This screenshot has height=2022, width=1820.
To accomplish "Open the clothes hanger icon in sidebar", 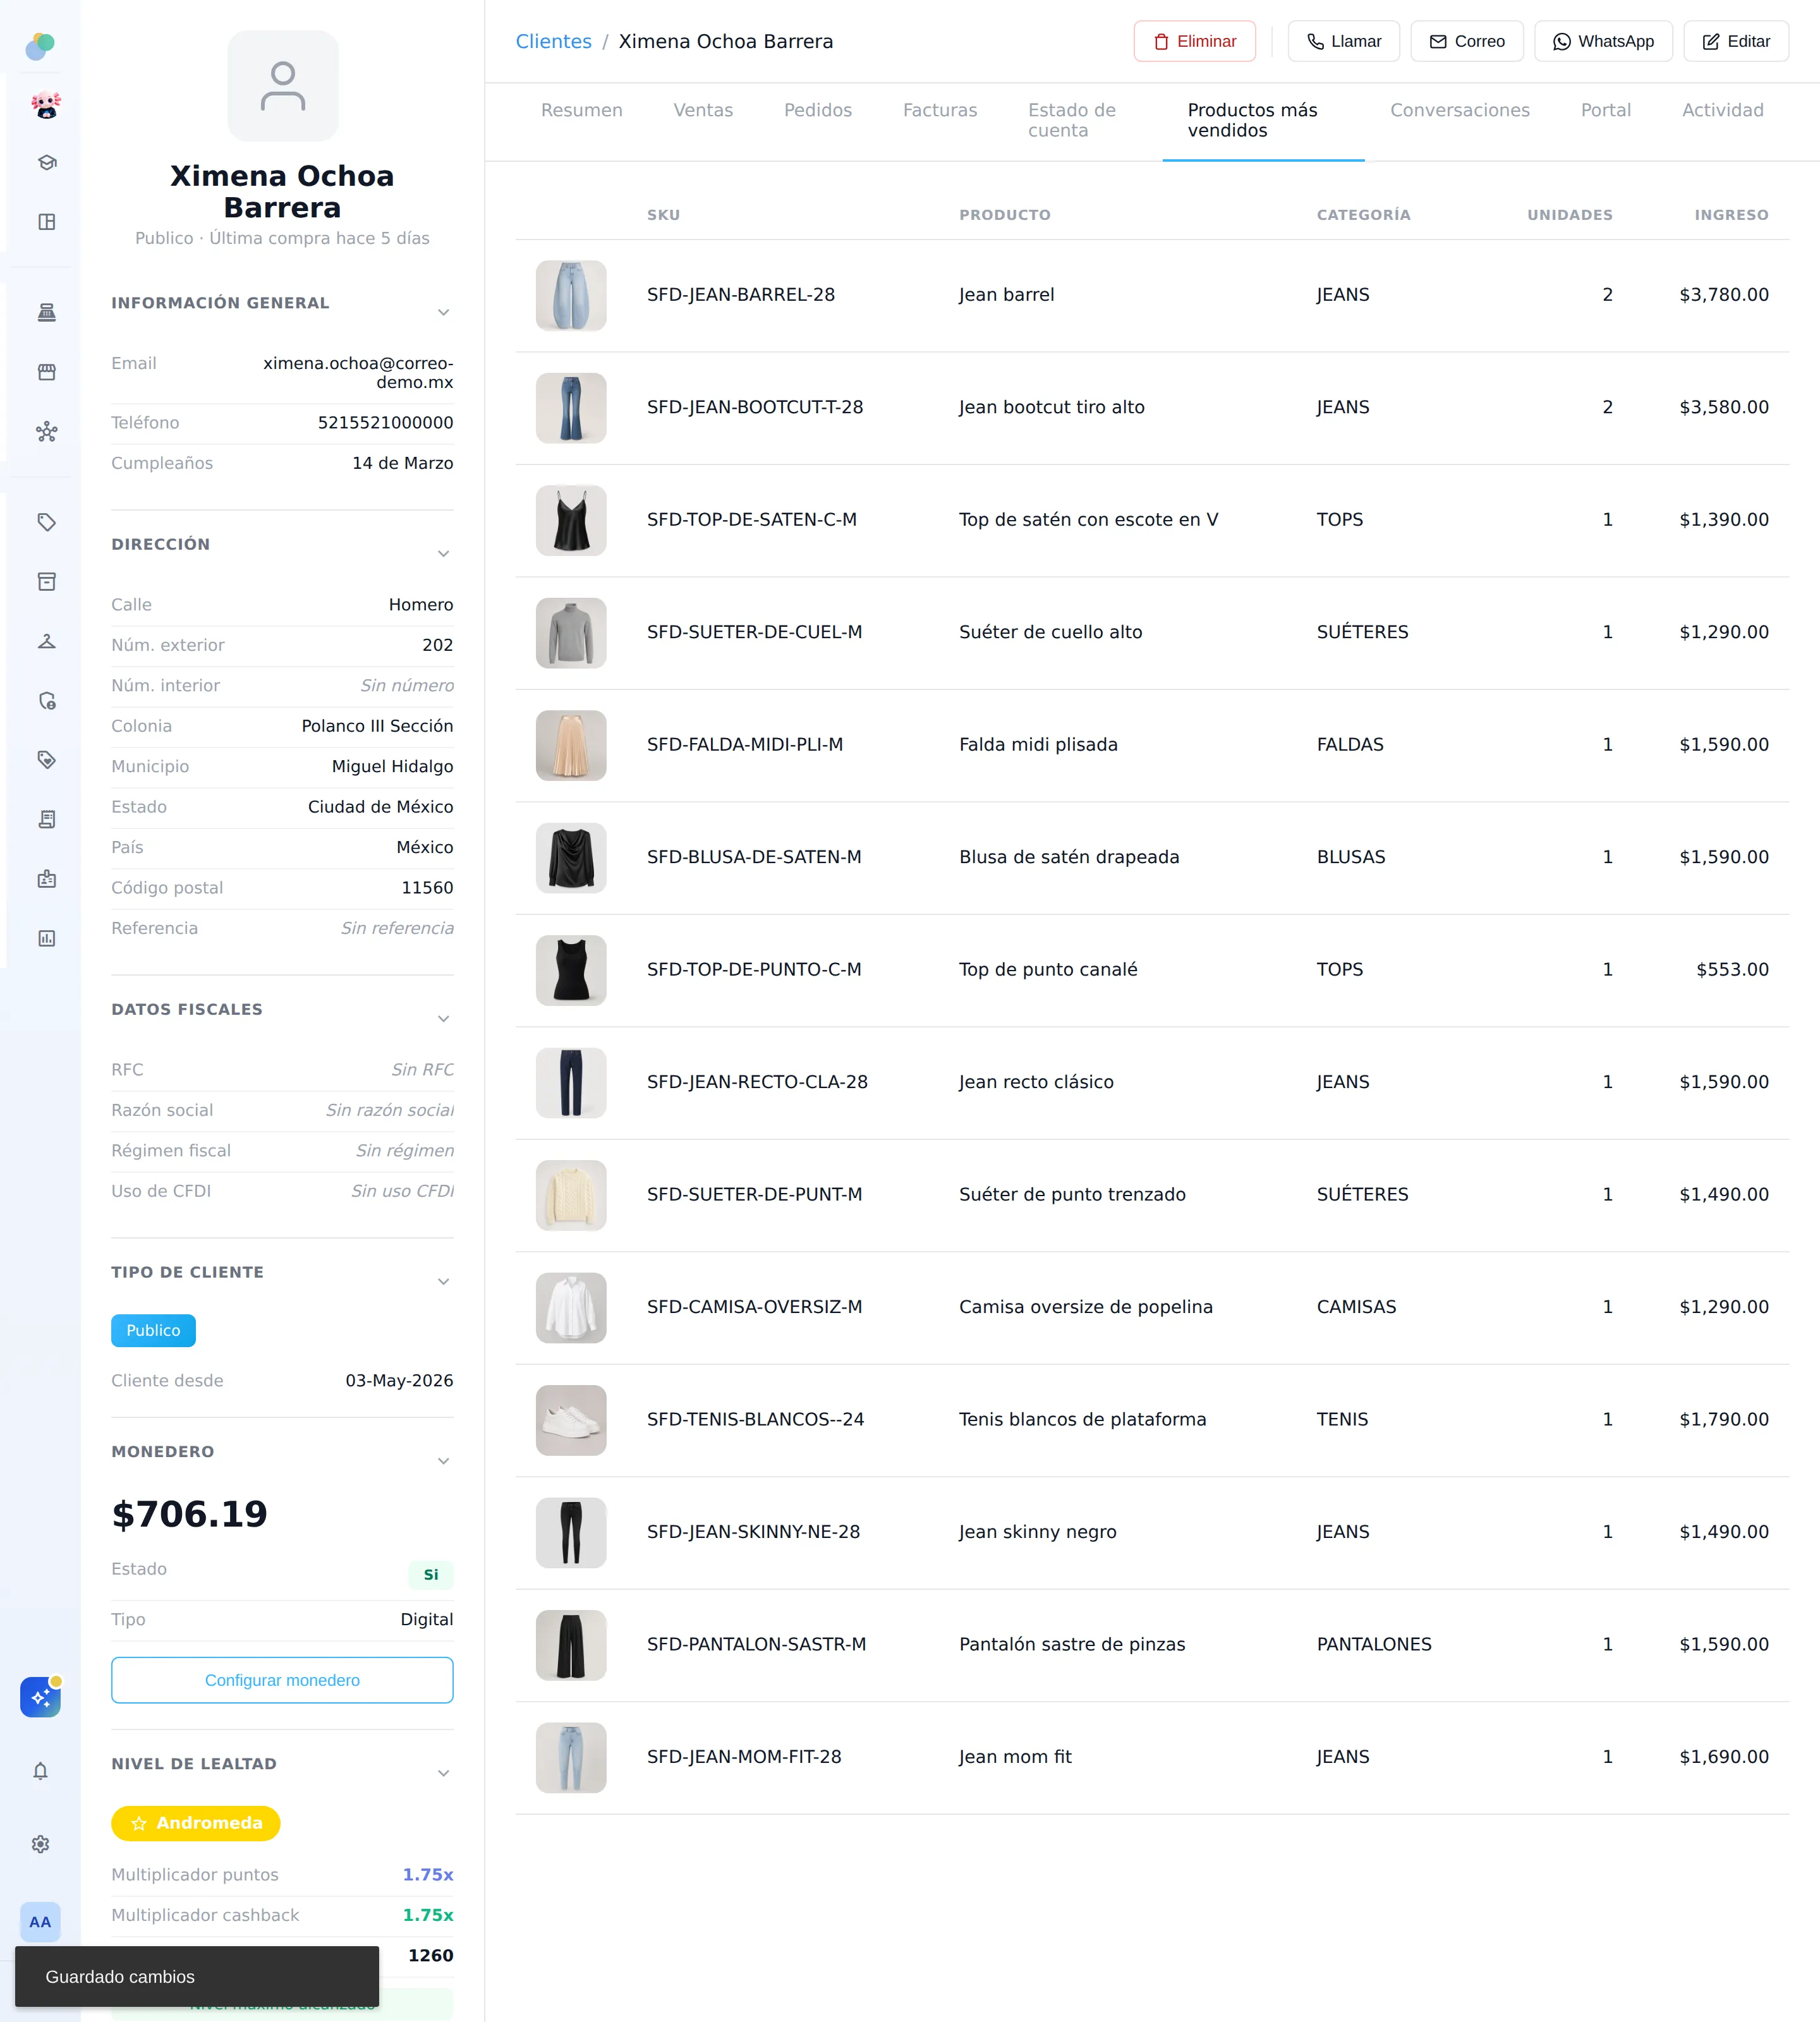I will 46,641.
